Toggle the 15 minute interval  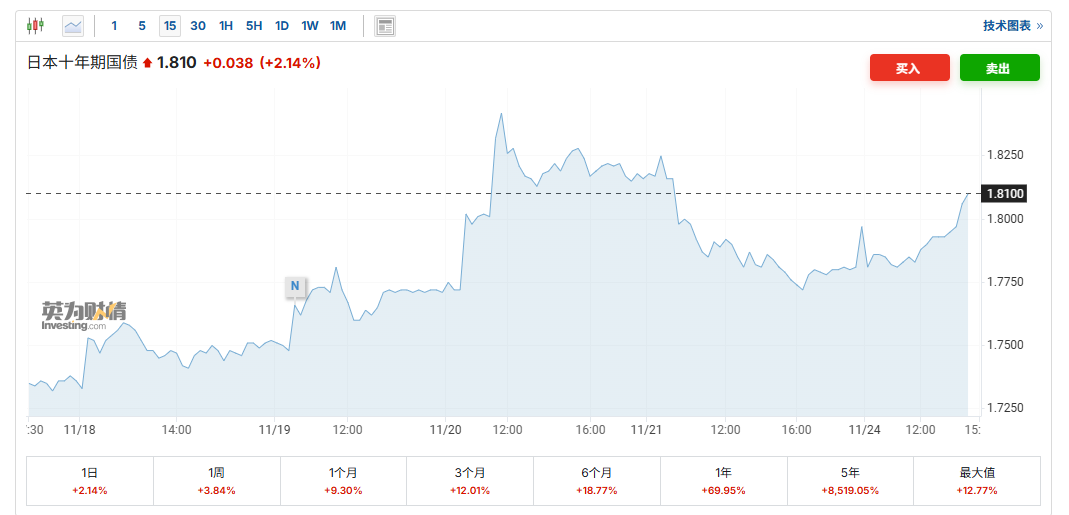170,26
